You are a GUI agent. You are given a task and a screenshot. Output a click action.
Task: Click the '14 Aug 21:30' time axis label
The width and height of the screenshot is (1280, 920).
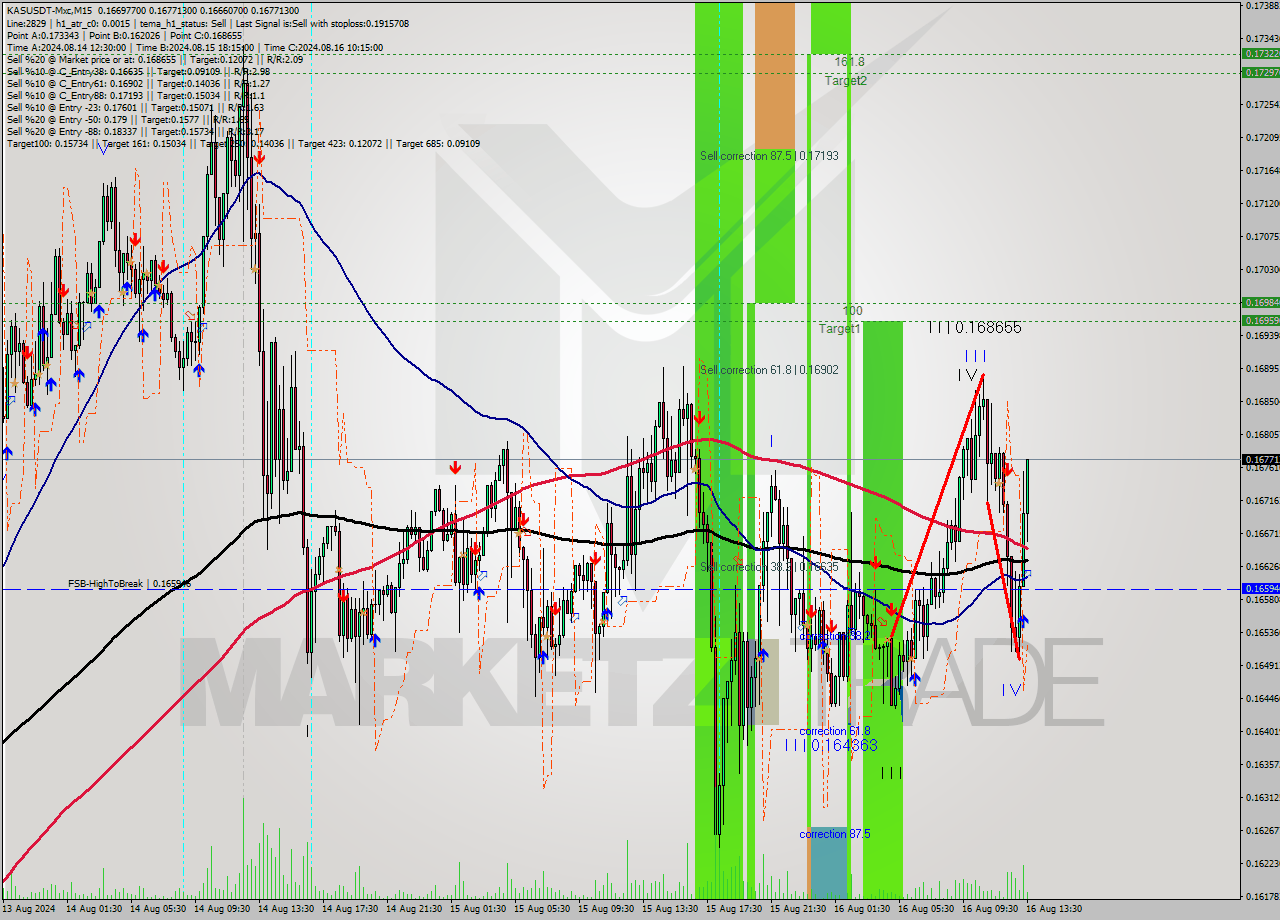coord(414,909)
